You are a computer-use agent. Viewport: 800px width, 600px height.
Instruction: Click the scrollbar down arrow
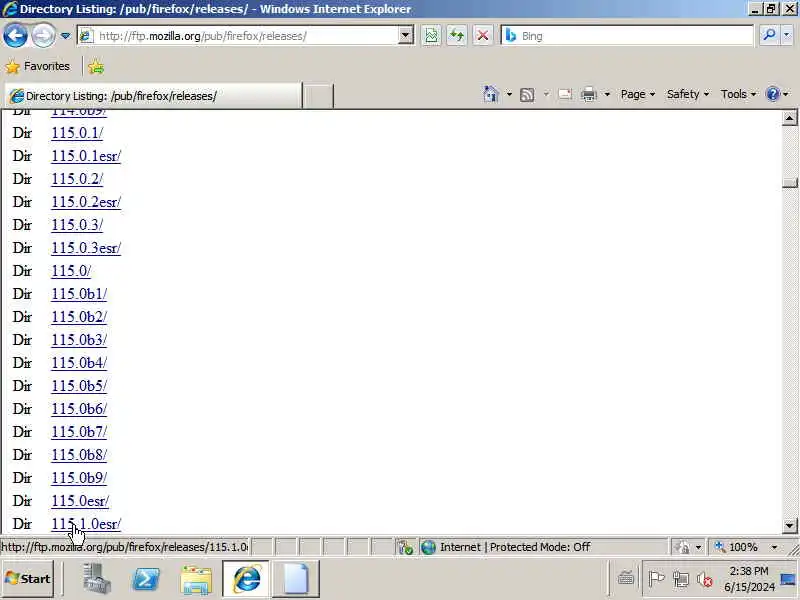tap(789, 525)
